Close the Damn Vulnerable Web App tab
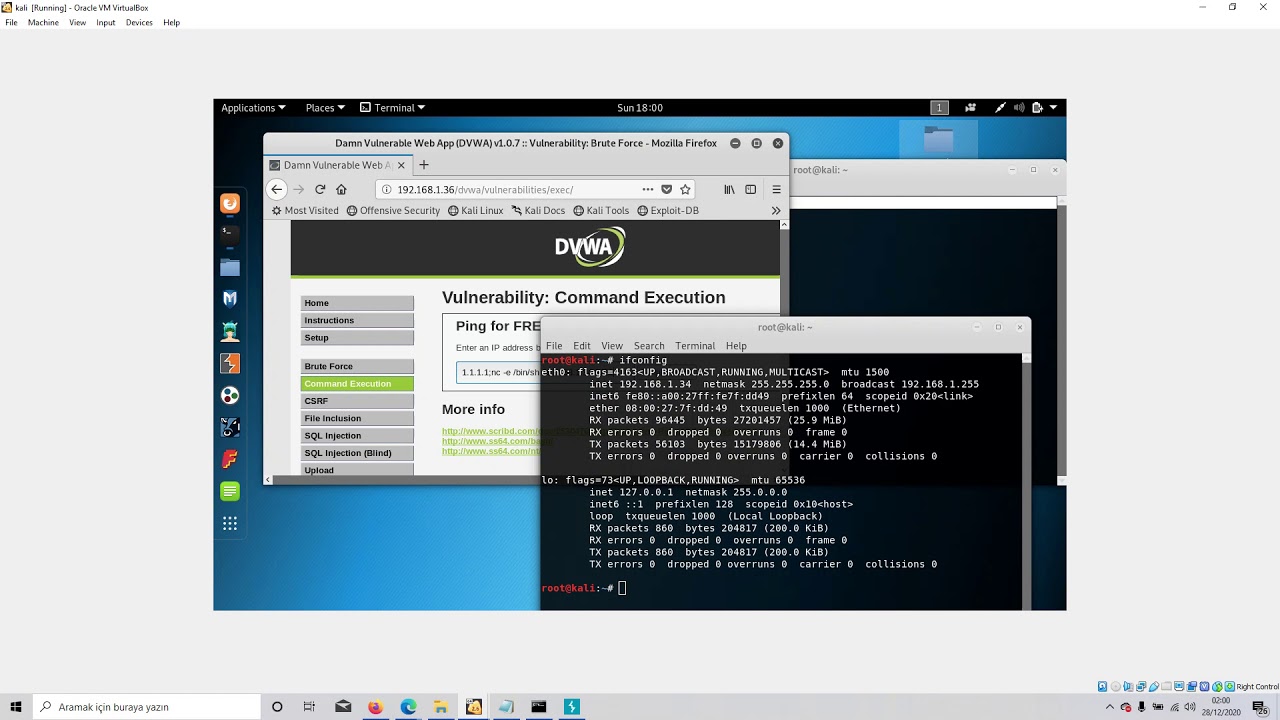The height and width of the screenshot is (720, 1280). [x=401, y=165]
